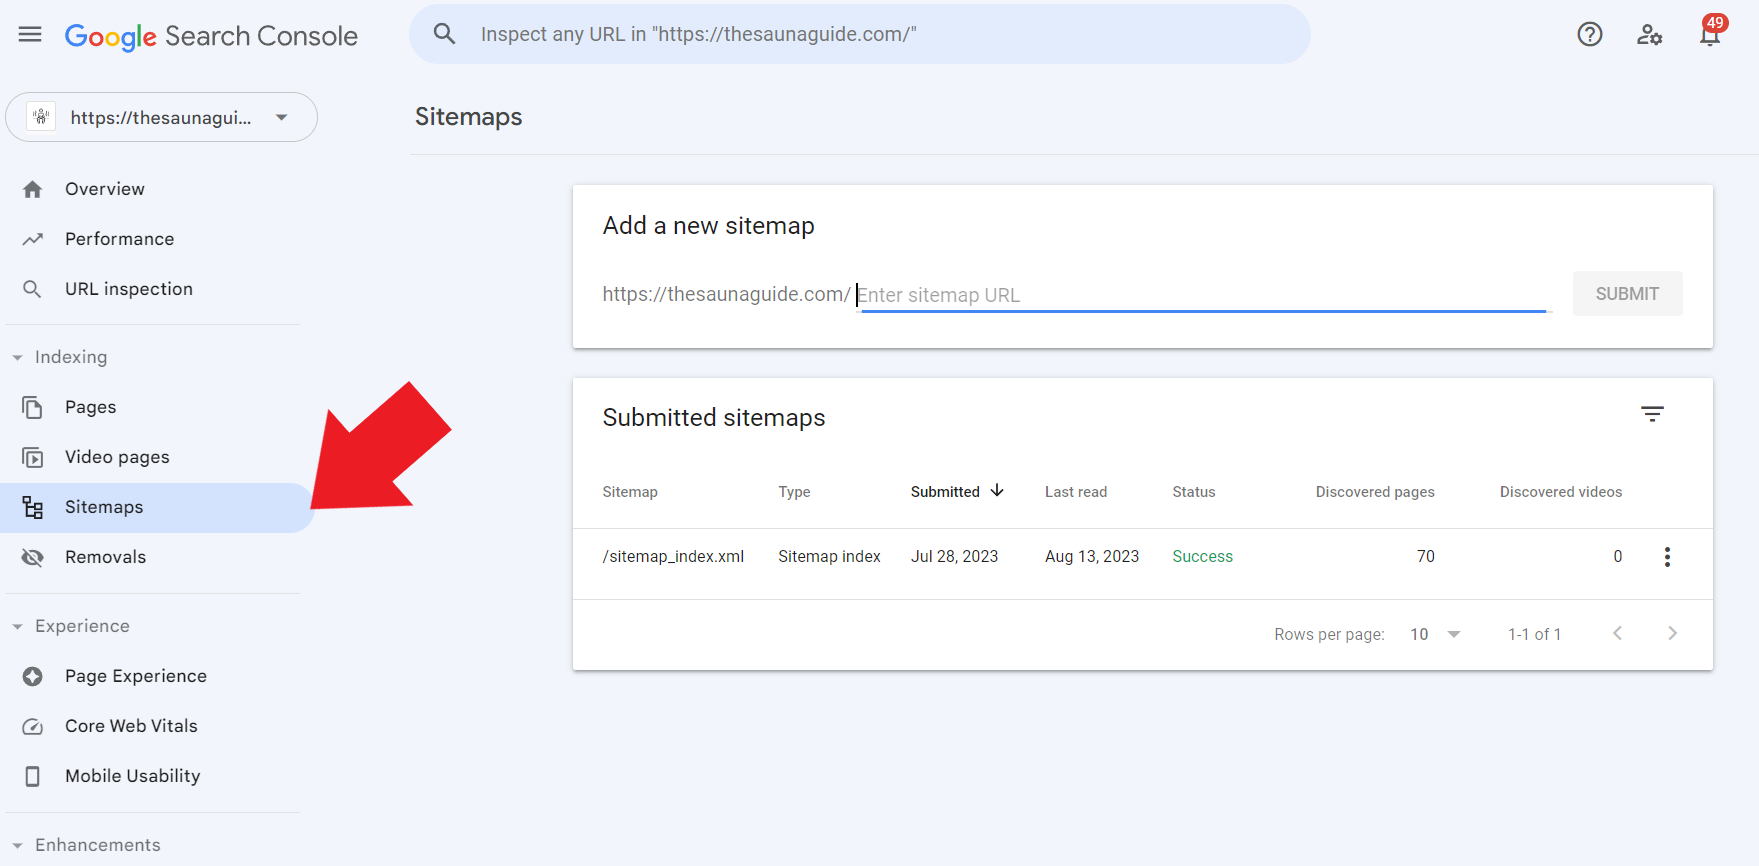
Task: Sort by the Discovered videos column header
Action: [x=1561, y=492]
